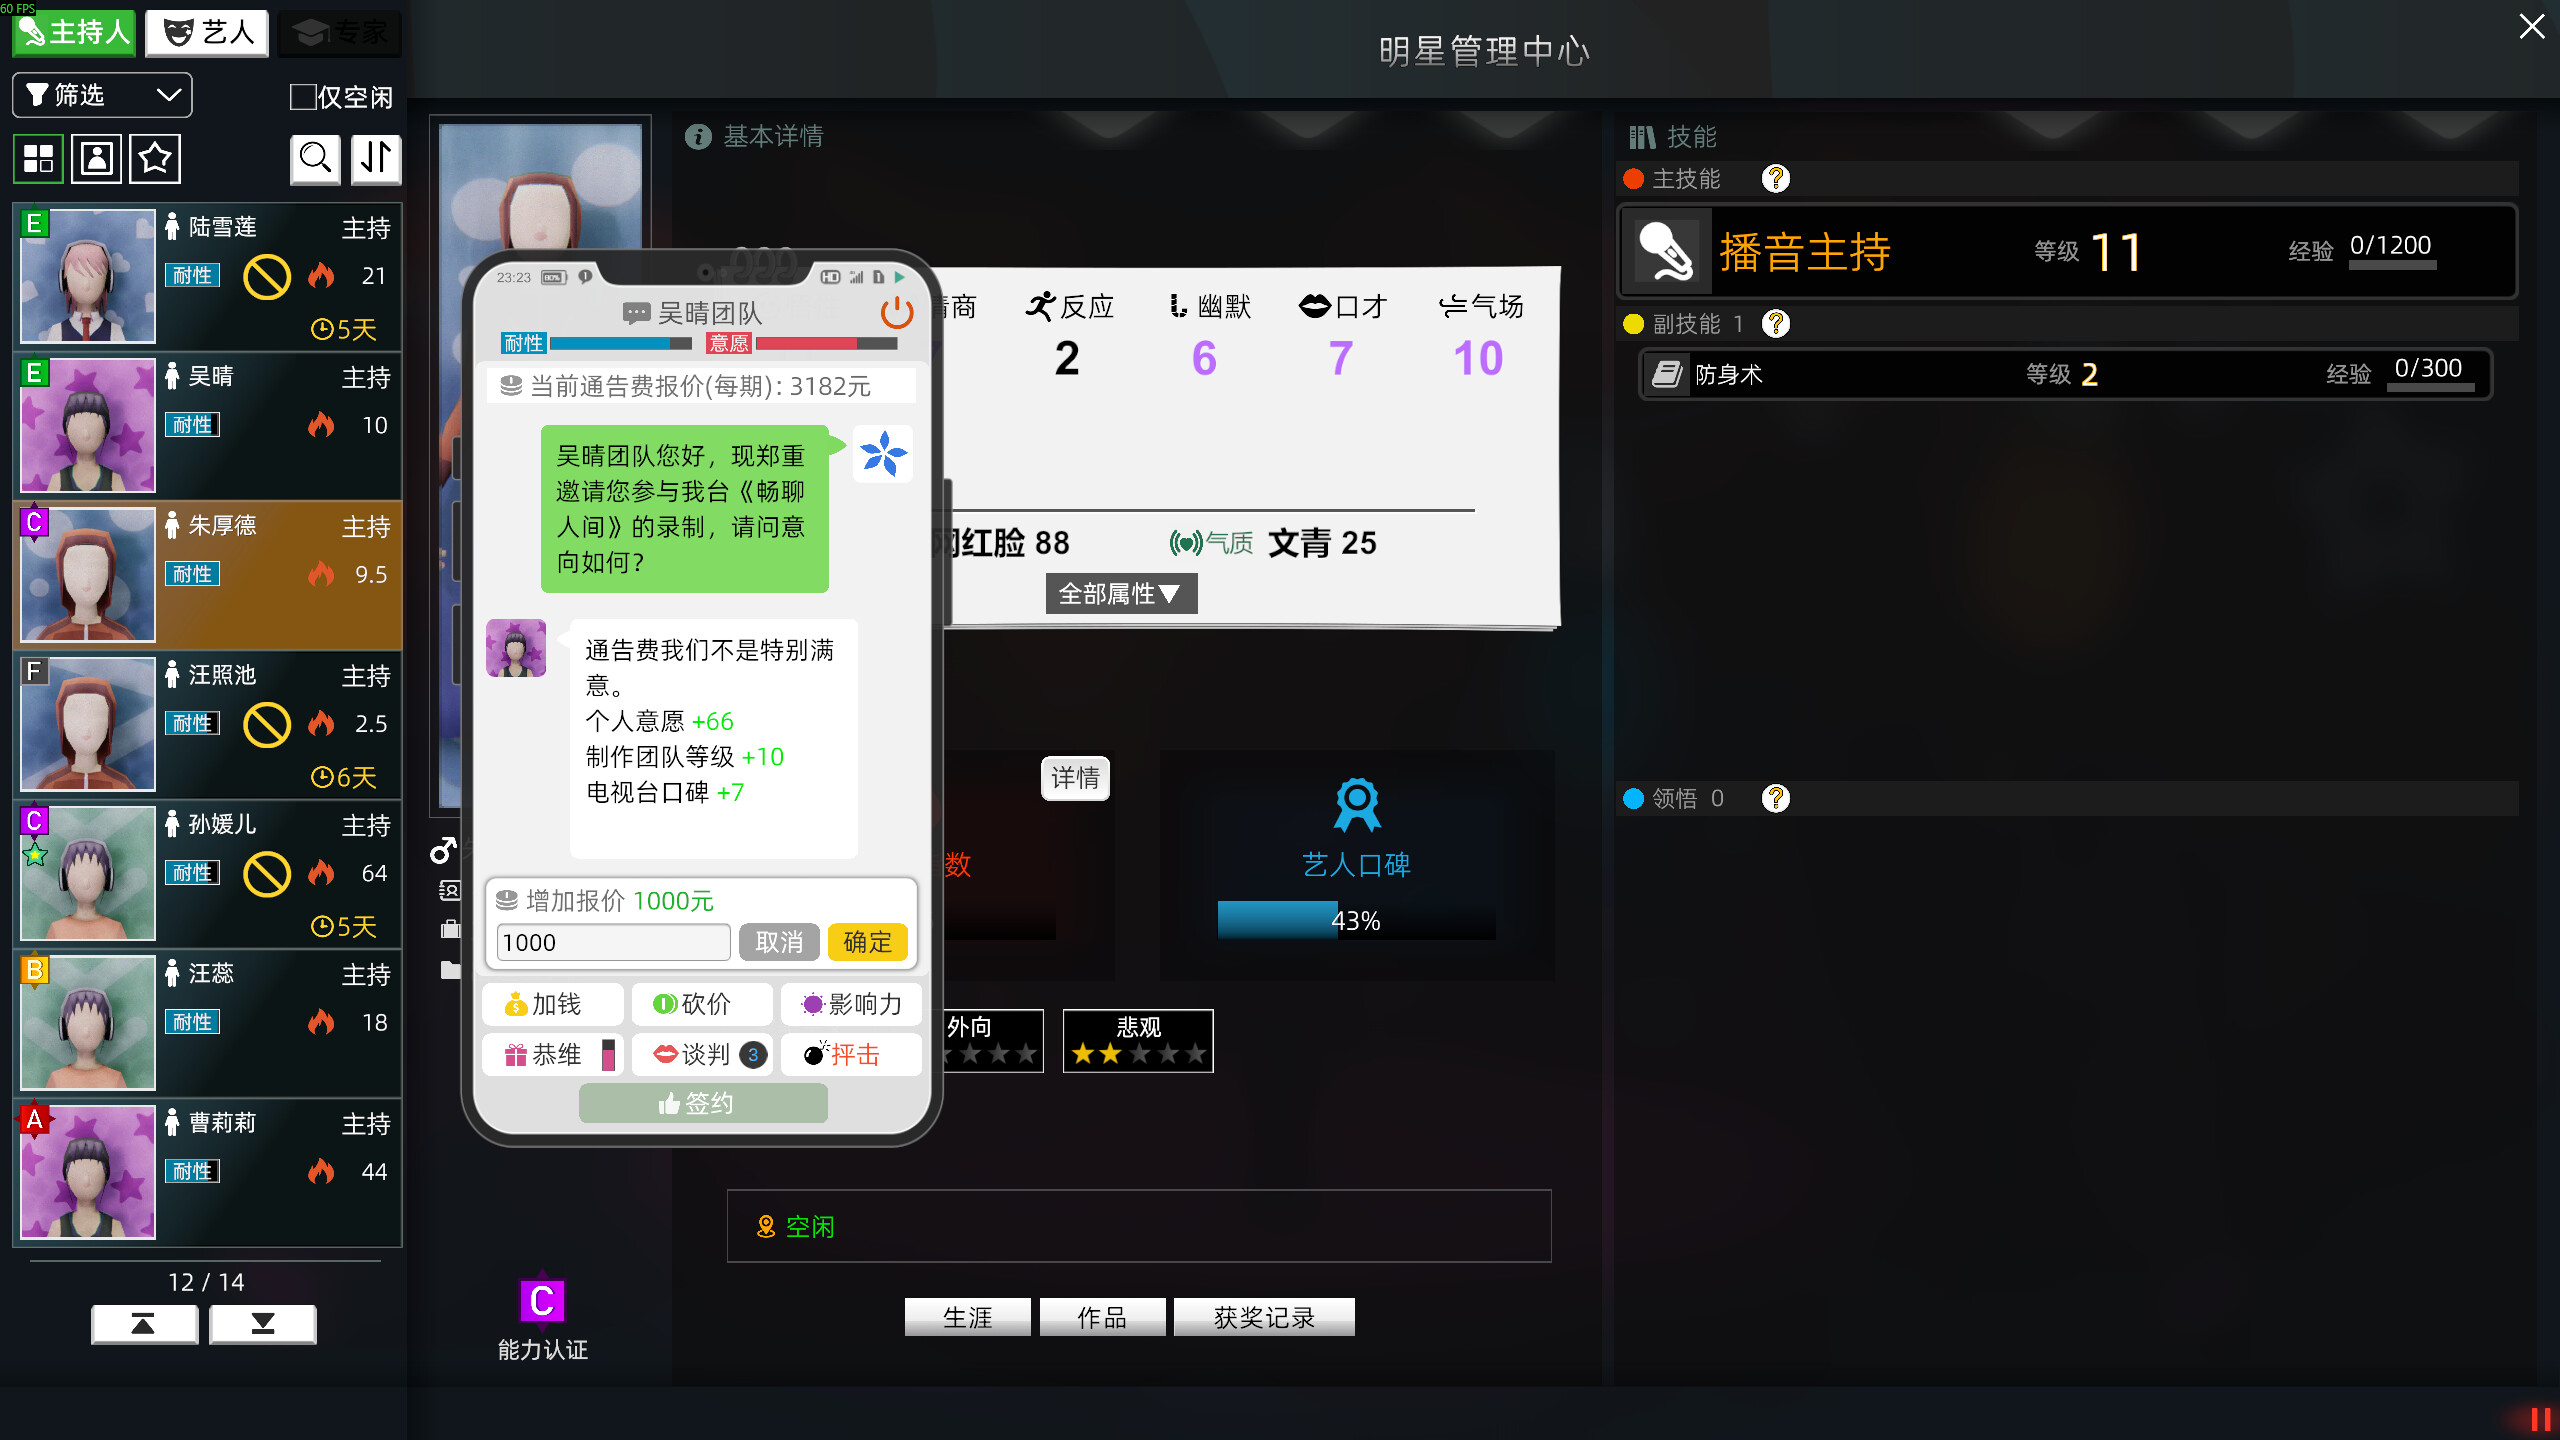
Task: Open help for 主技能 question mark
Action: click(1775, 179)
